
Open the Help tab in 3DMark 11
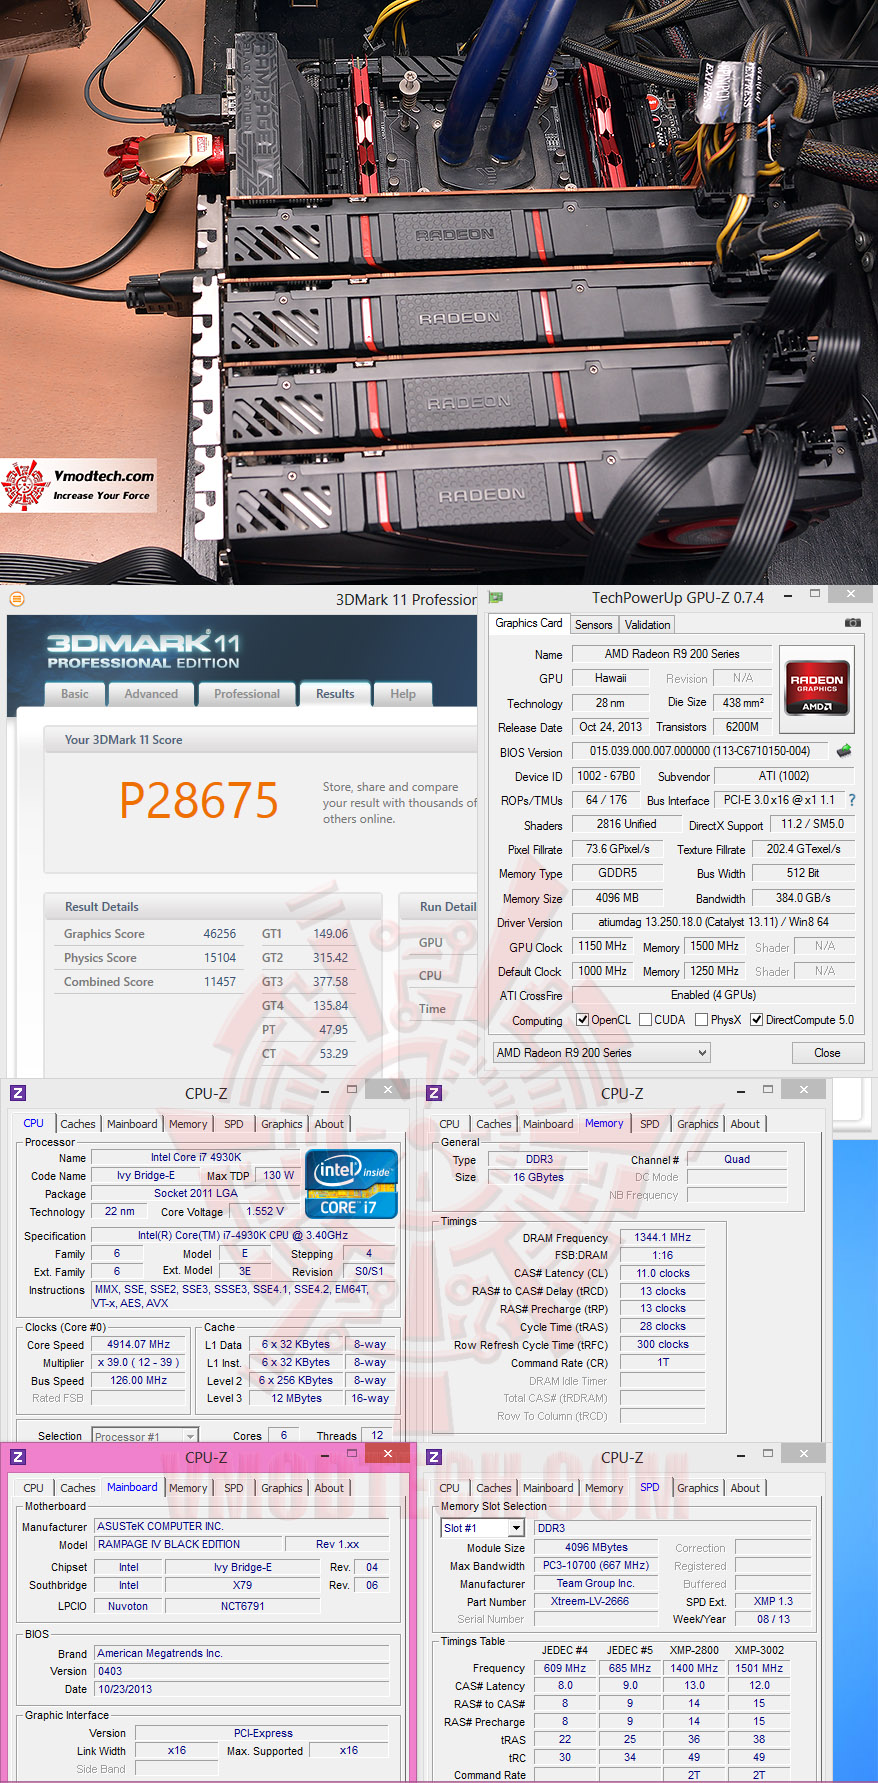[x=403, y=694]
